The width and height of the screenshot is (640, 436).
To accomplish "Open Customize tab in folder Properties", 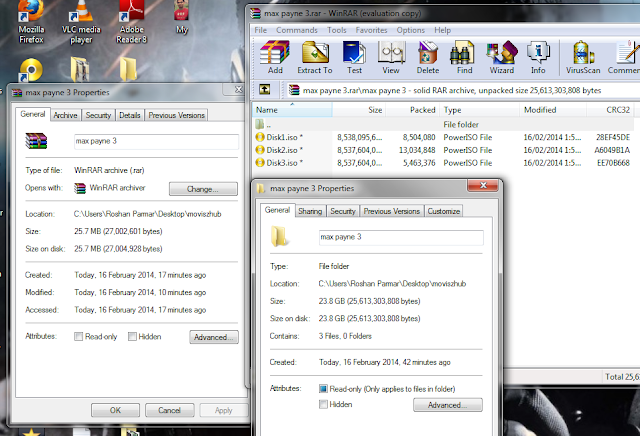I will pyautogui.click(x=444, y=211).
